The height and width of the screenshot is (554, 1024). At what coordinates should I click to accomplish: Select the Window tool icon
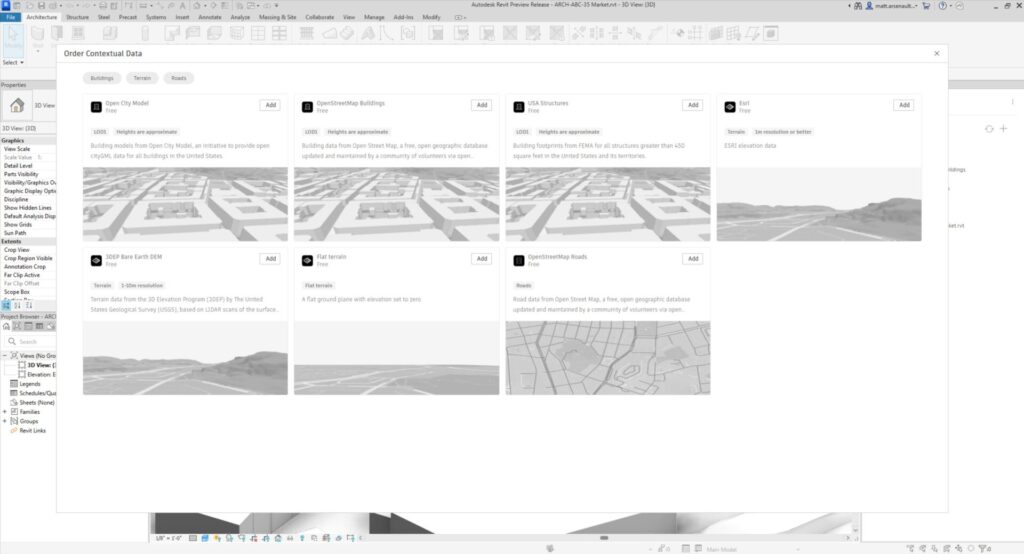78,33
